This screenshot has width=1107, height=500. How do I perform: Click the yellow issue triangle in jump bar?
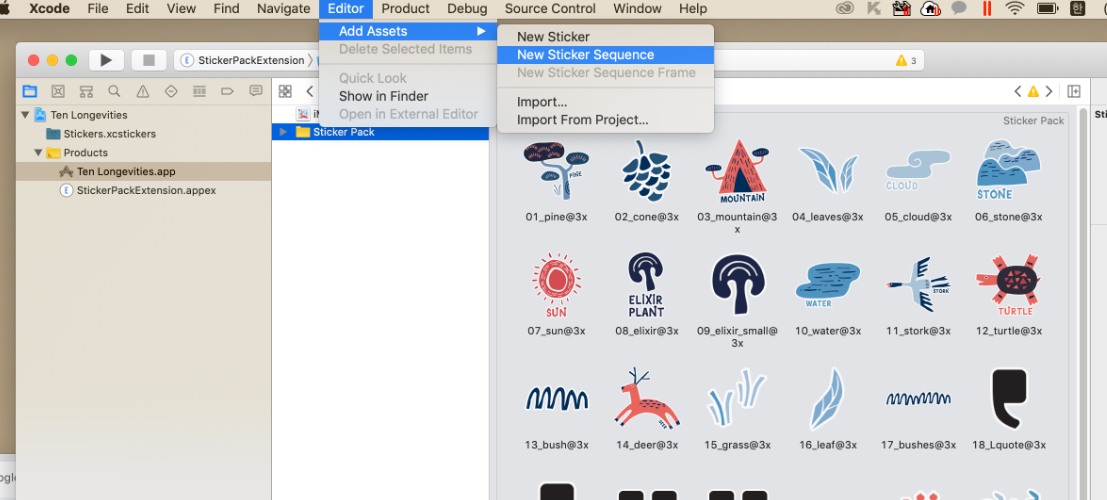1034,91
